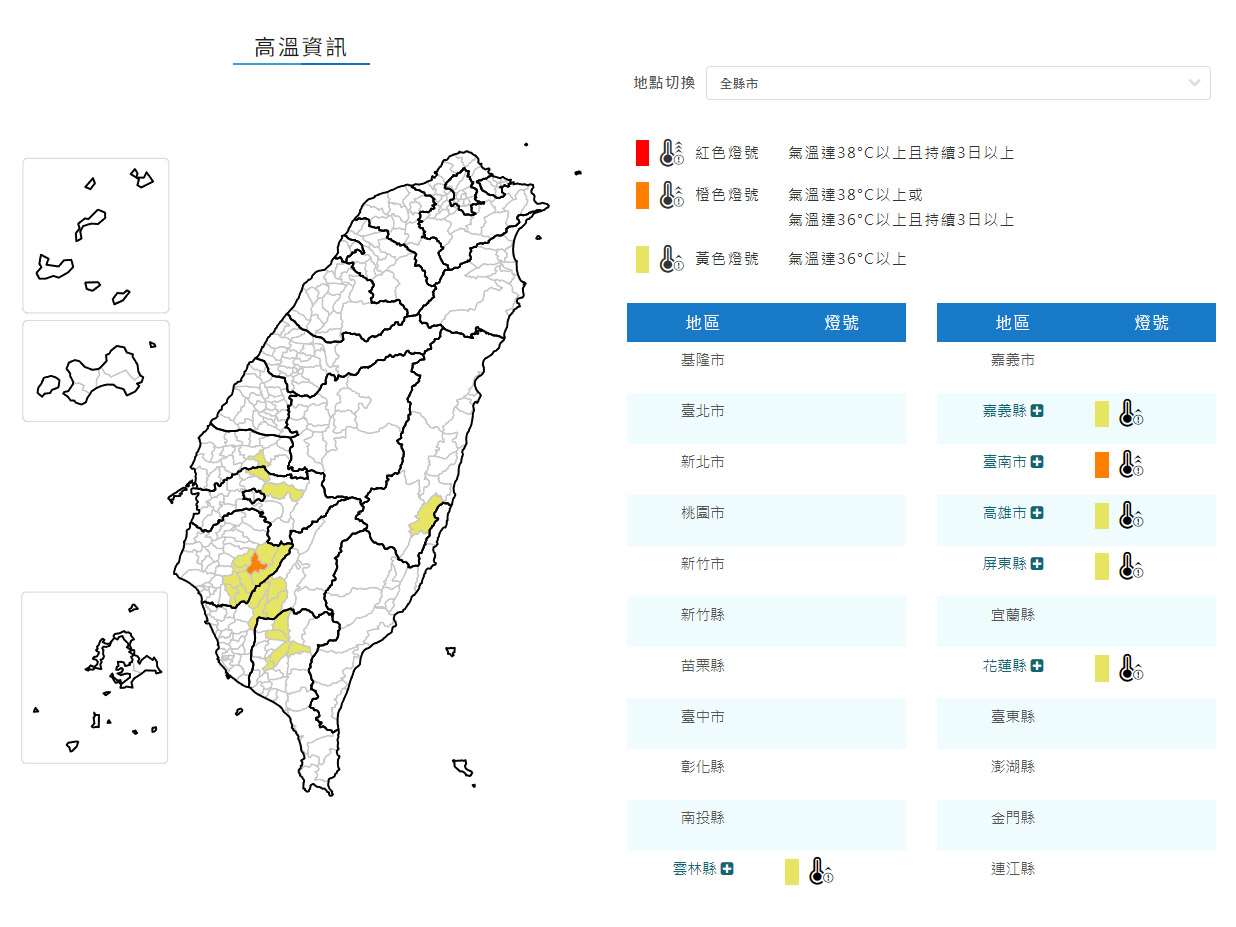Click the yellow swatch in the 屏東縣 row
Screen dimensions: 1236x927
tap(1102, 566)
